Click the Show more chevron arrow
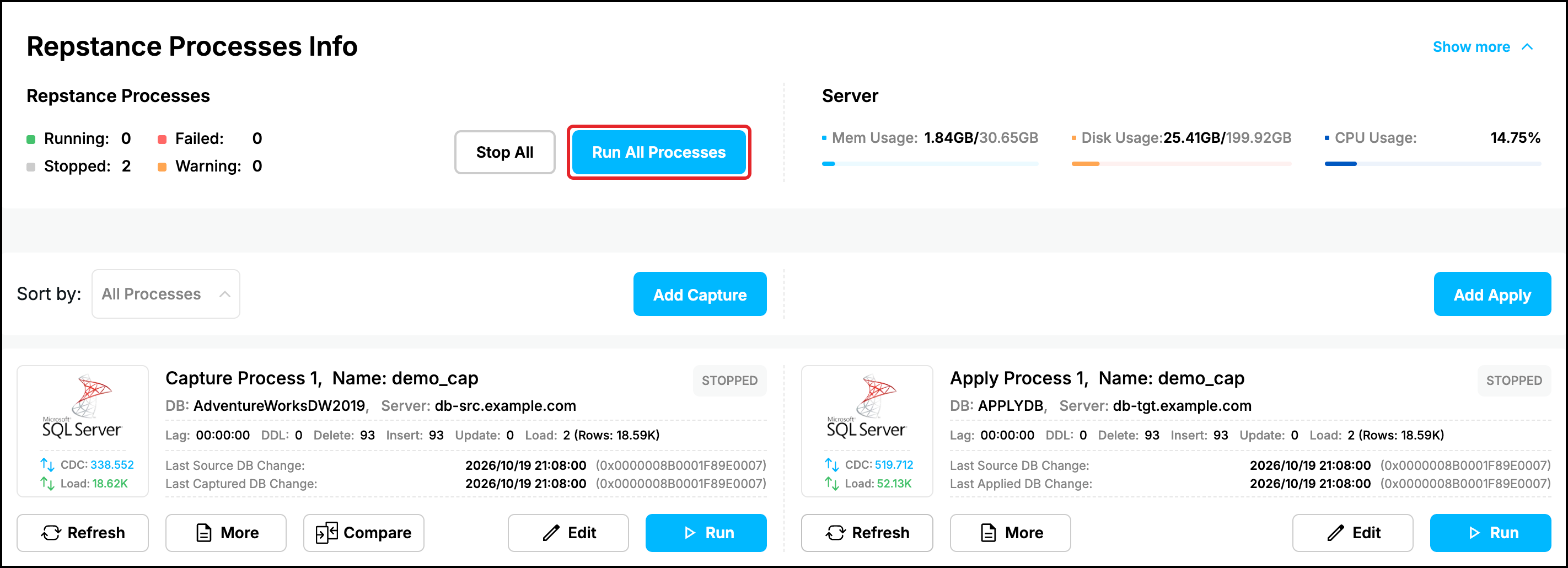1568x568 pixels. (1527, 47)
